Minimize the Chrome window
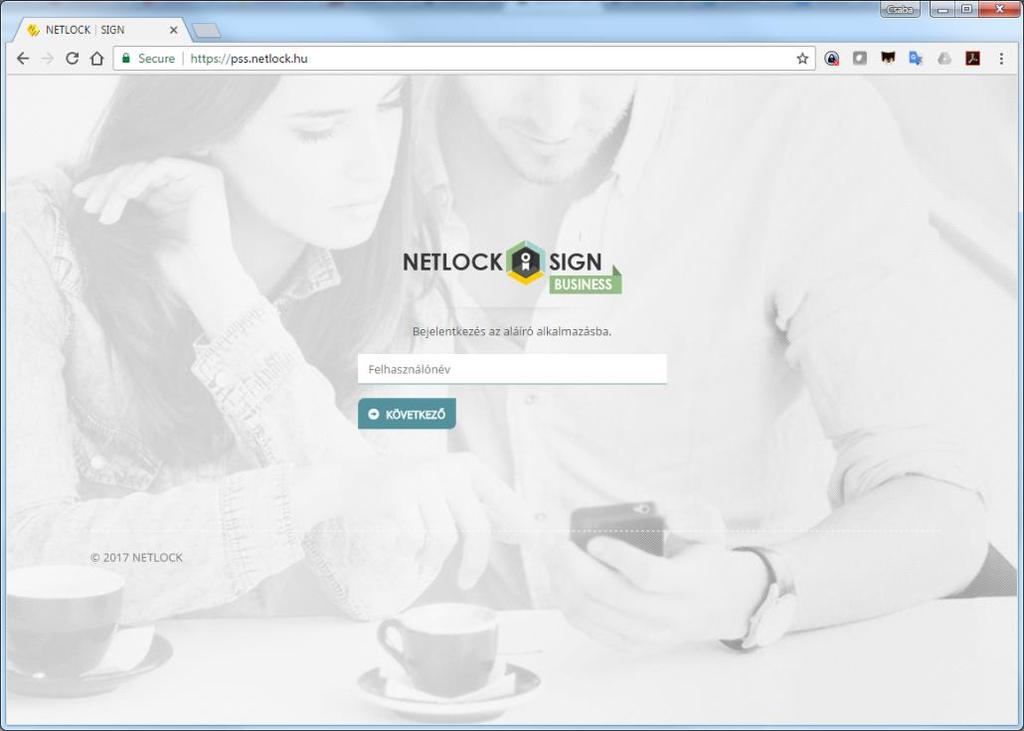 click(x=943, y=9)
